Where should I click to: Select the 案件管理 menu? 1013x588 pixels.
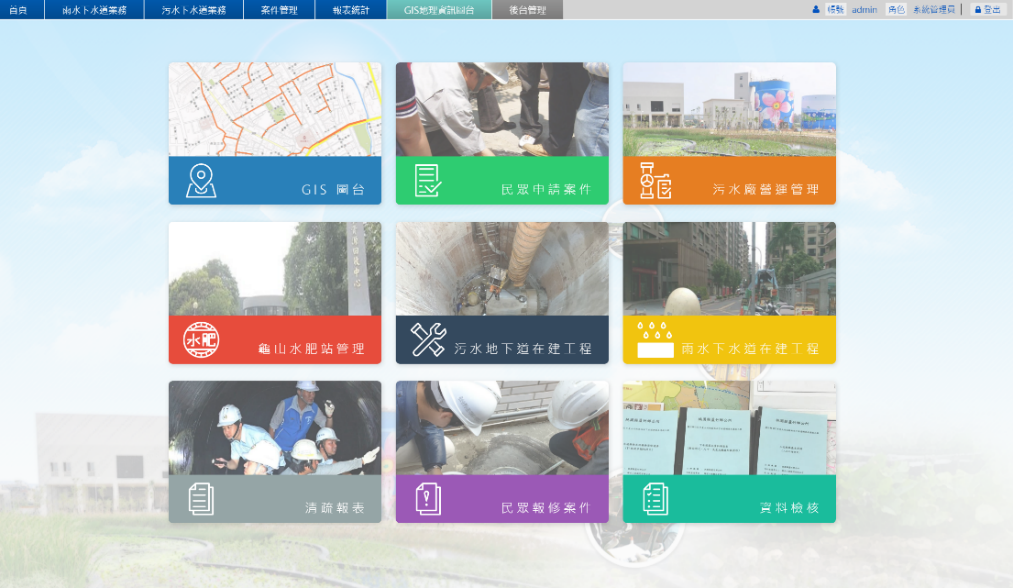tap(279, 10)
